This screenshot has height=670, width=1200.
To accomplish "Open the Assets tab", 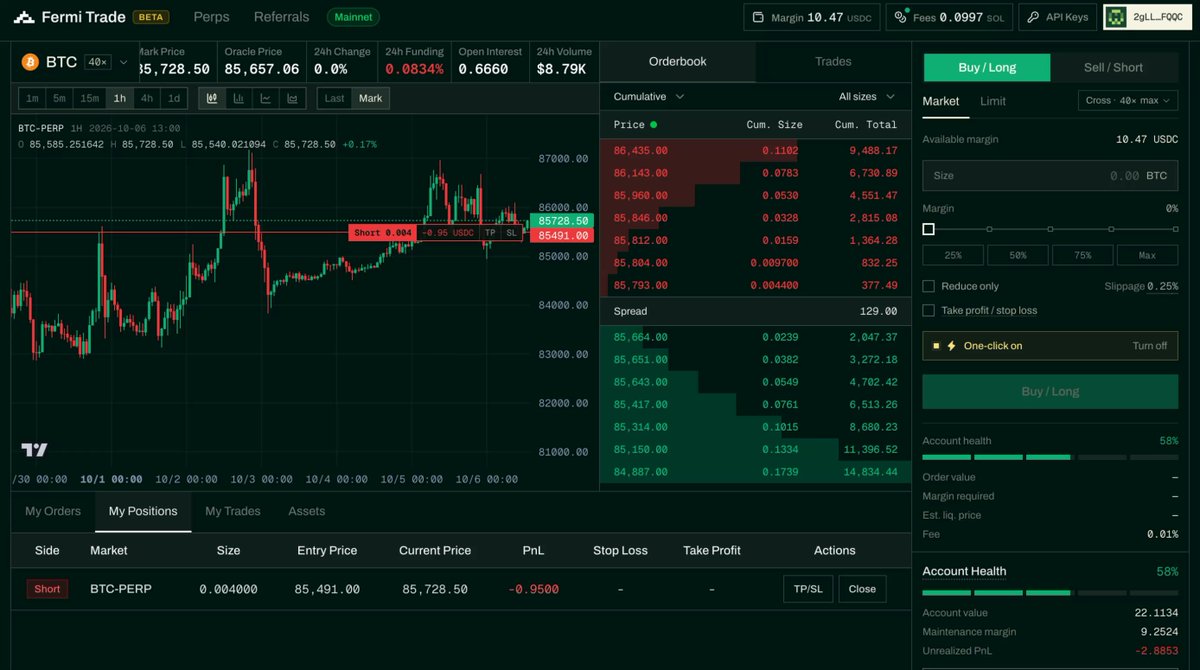I will pos(307,511).
